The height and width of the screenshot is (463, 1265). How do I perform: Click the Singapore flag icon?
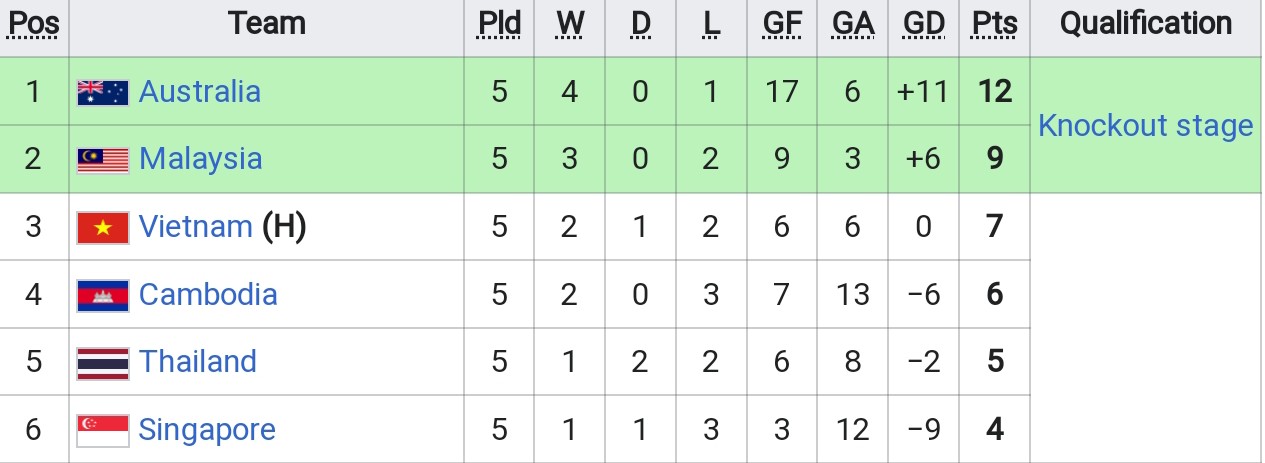[103, 430]
